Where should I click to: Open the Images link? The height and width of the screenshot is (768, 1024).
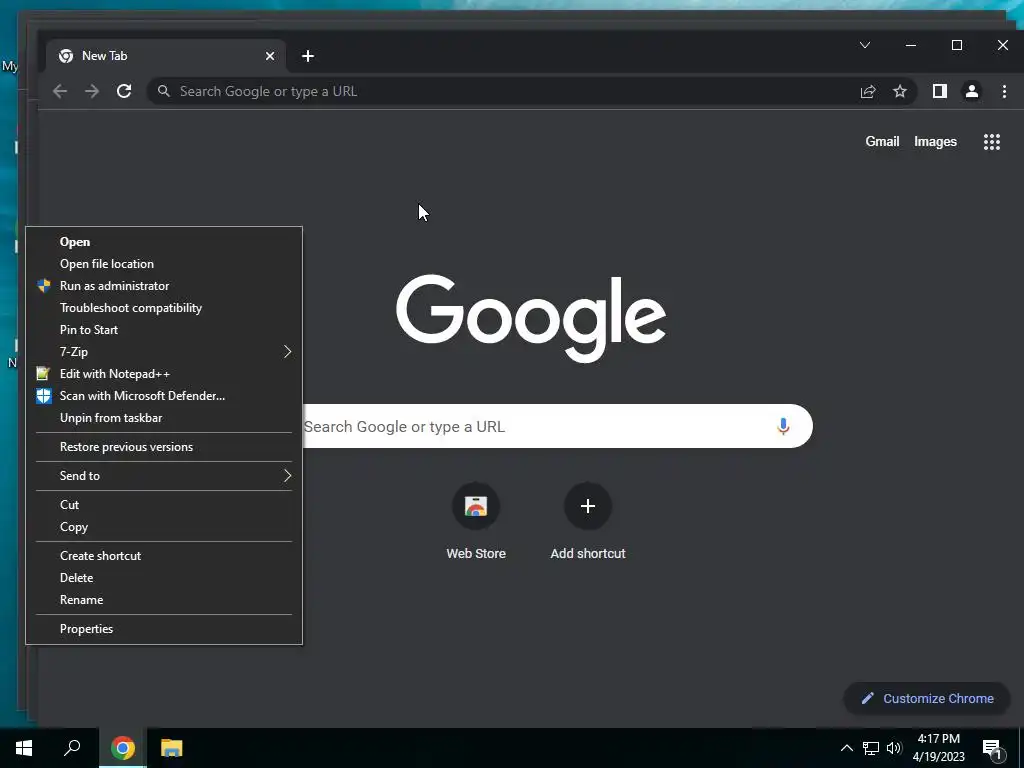[935, 142]
